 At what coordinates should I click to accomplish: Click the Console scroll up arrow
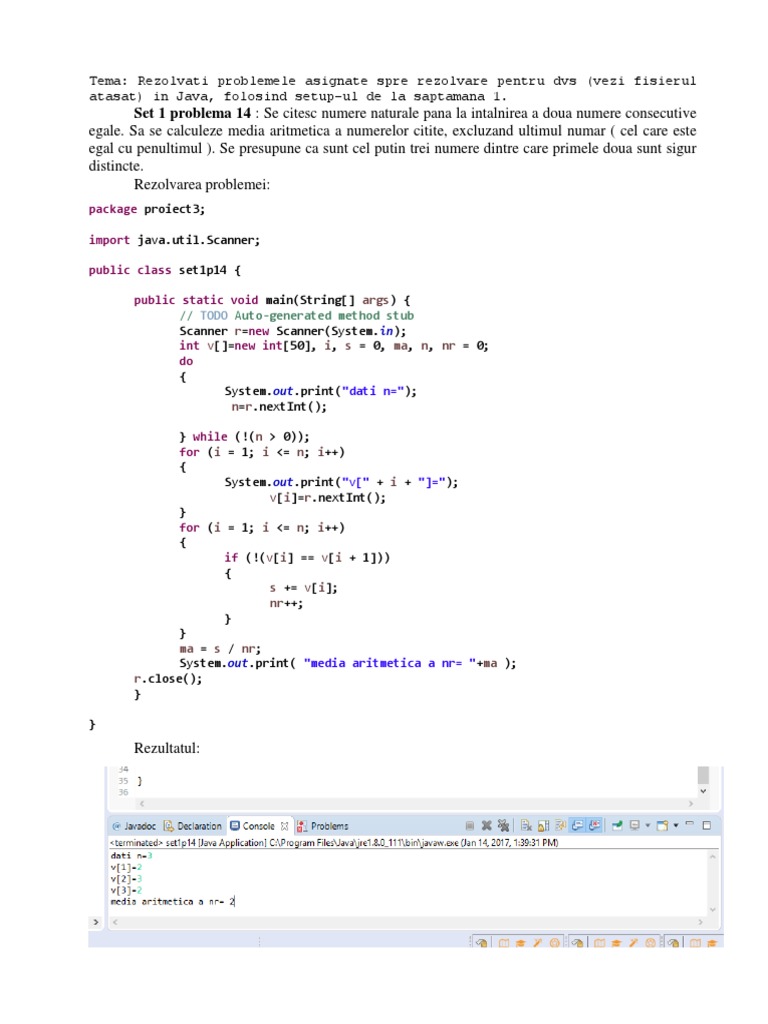[712, 856]
